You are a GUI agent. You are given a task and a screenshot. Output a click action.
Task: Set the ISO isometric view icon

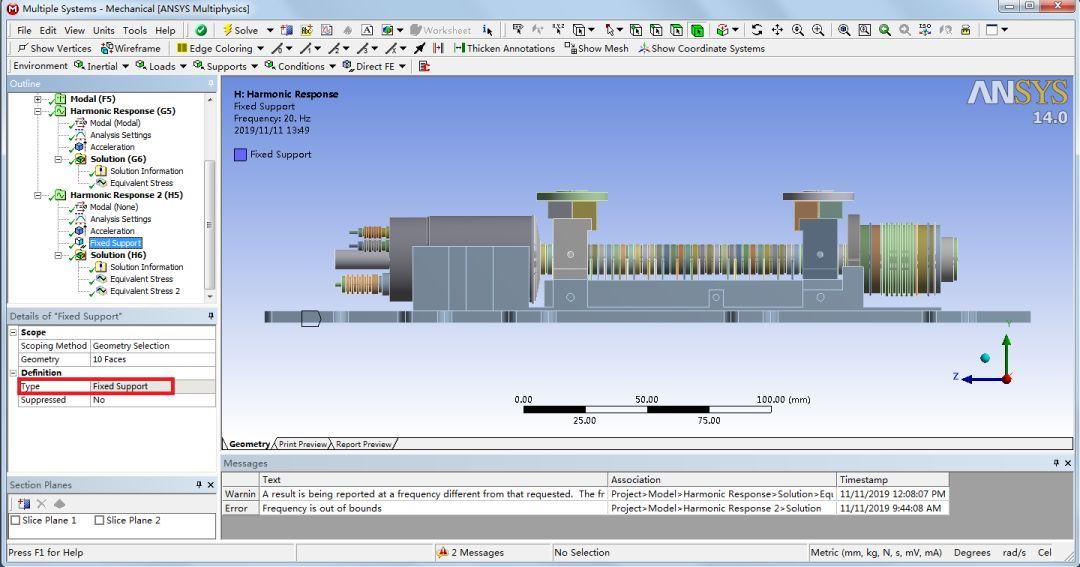925,30
